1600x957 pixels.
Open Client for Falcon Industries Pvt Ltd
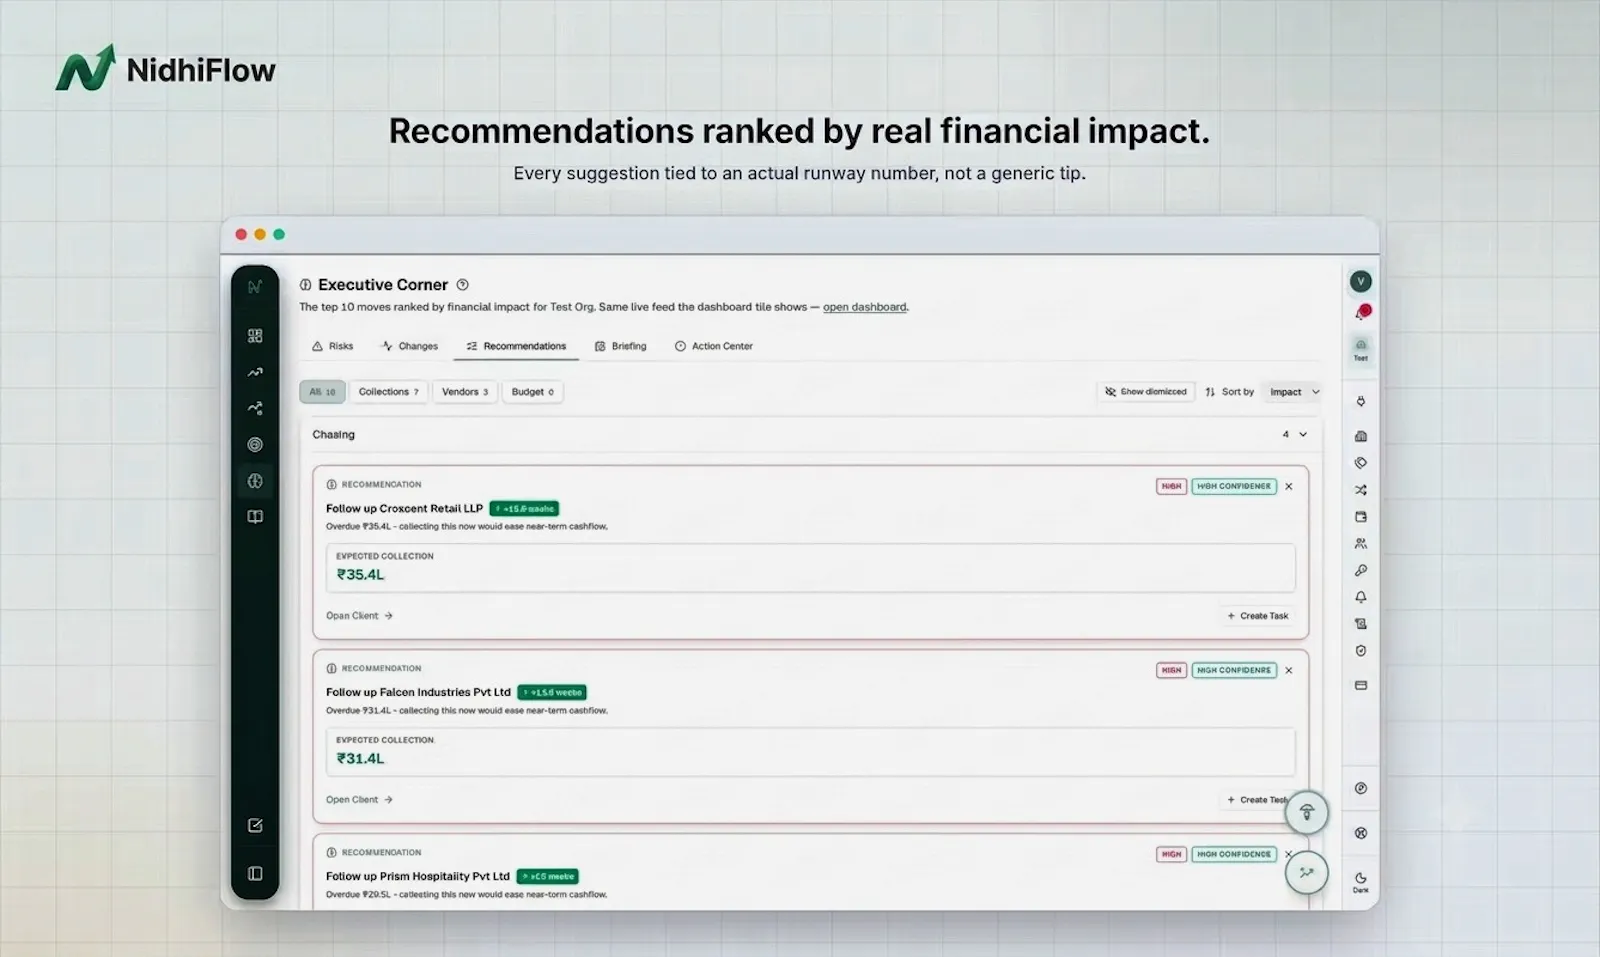[359, 800]
